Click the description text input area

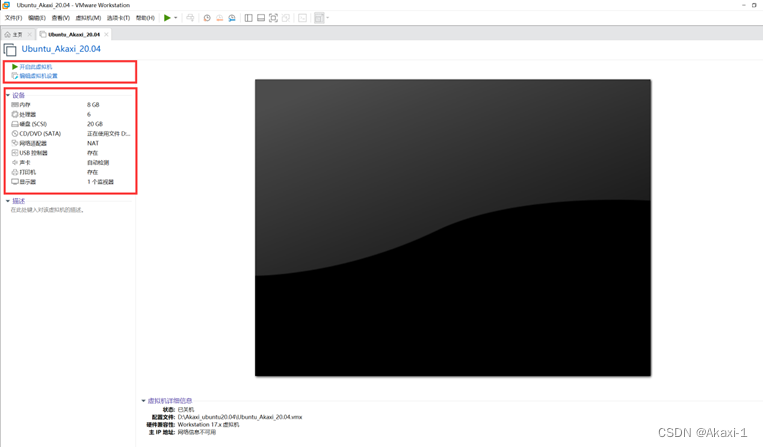(48, 210)
